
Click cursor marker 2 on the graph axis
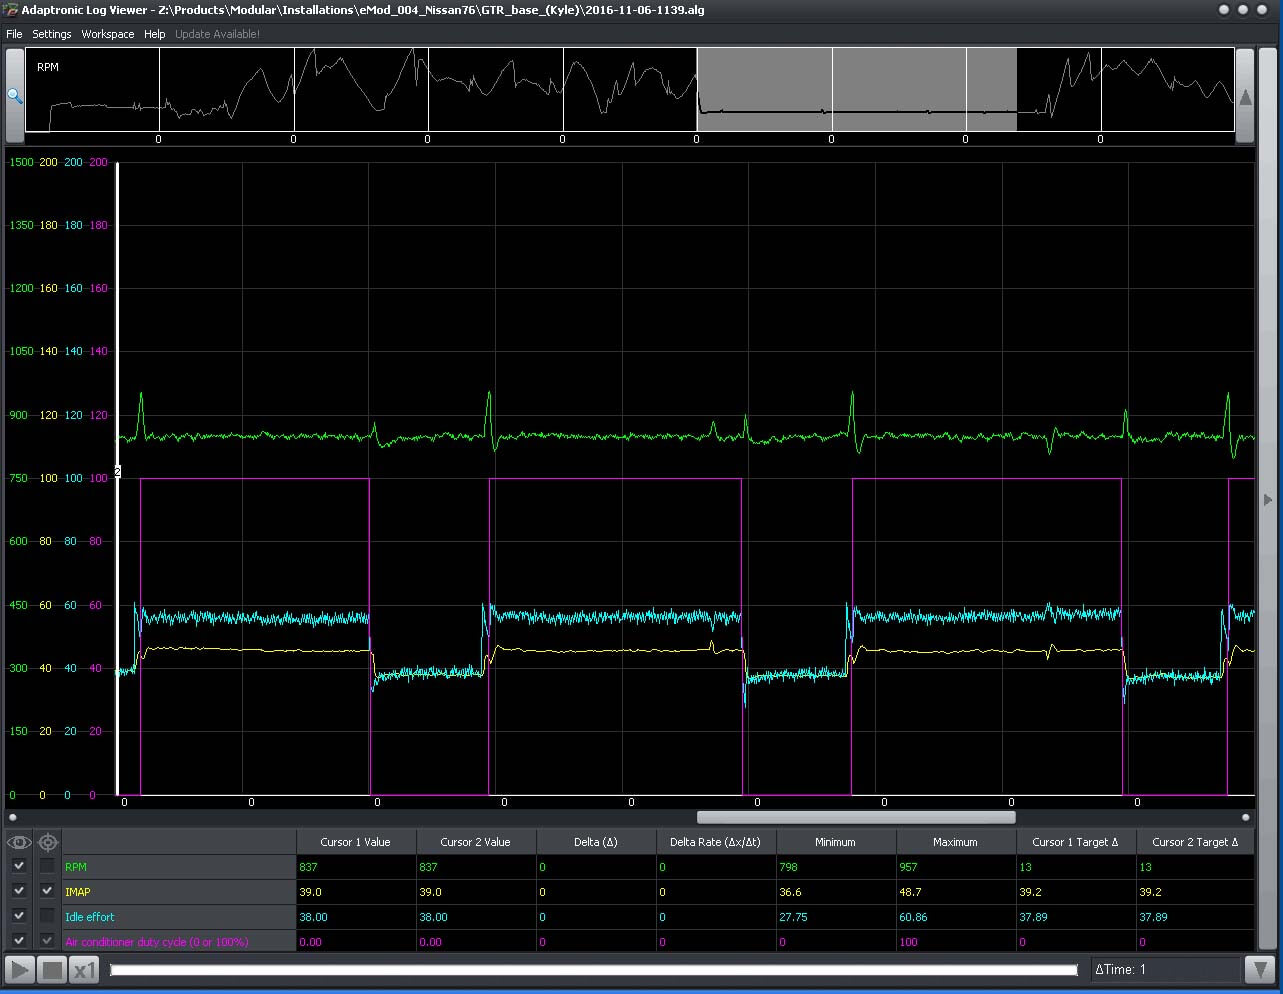point(118,471)
